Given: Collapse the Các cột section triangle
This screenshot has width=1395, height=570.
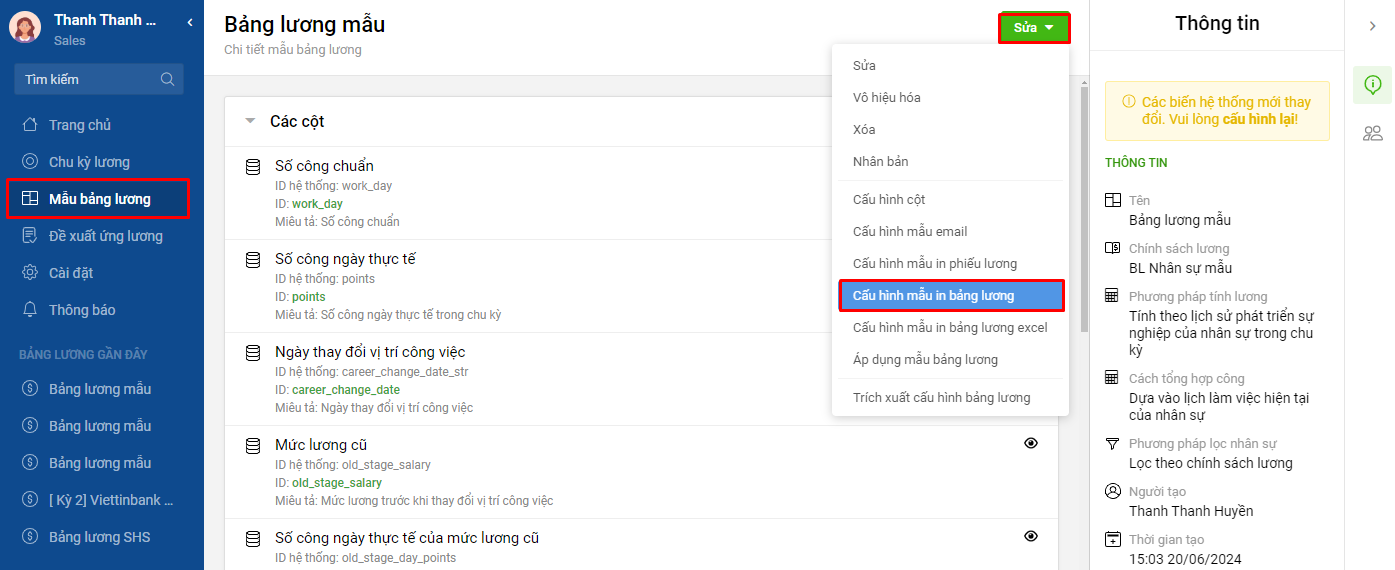Looking at the screenshot, I should click(x=250, y=121).
